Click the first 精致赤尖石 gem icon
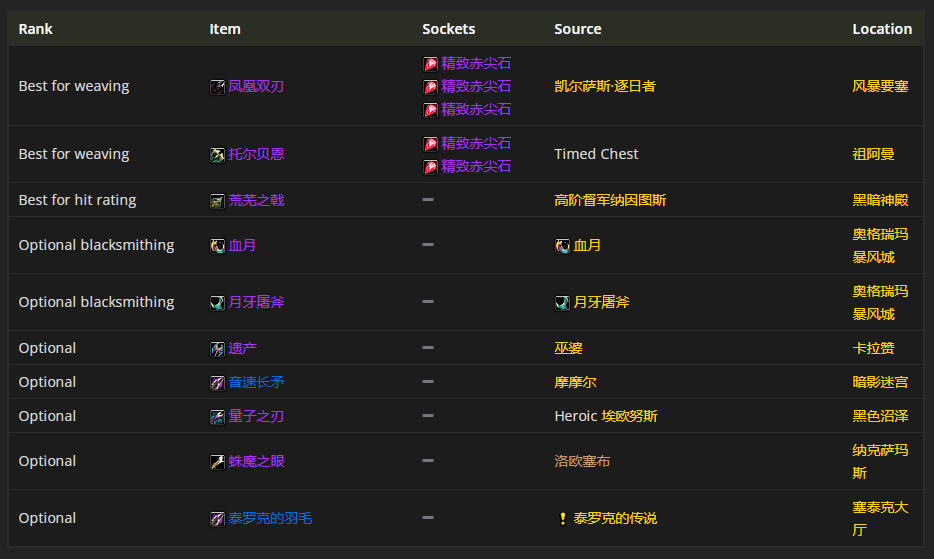 [x=430, y=64]
